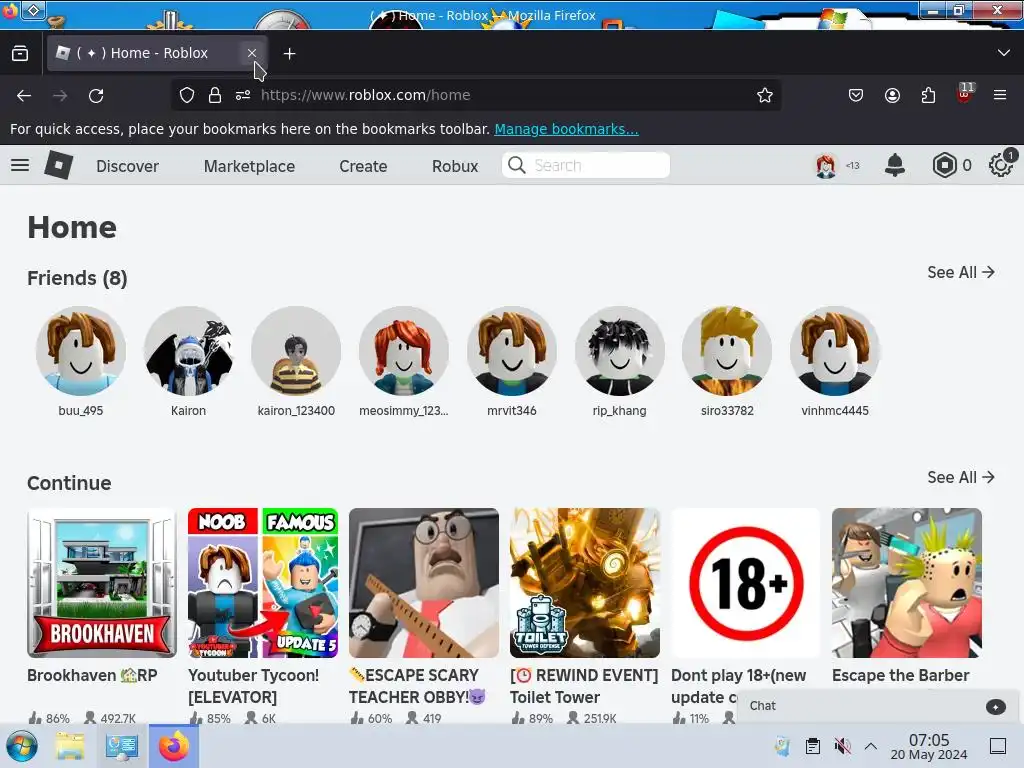Open friend siro33782's avatar
Image resolution: width=1024 pixels, height=768 pixels.
click(x=728, y=351)
